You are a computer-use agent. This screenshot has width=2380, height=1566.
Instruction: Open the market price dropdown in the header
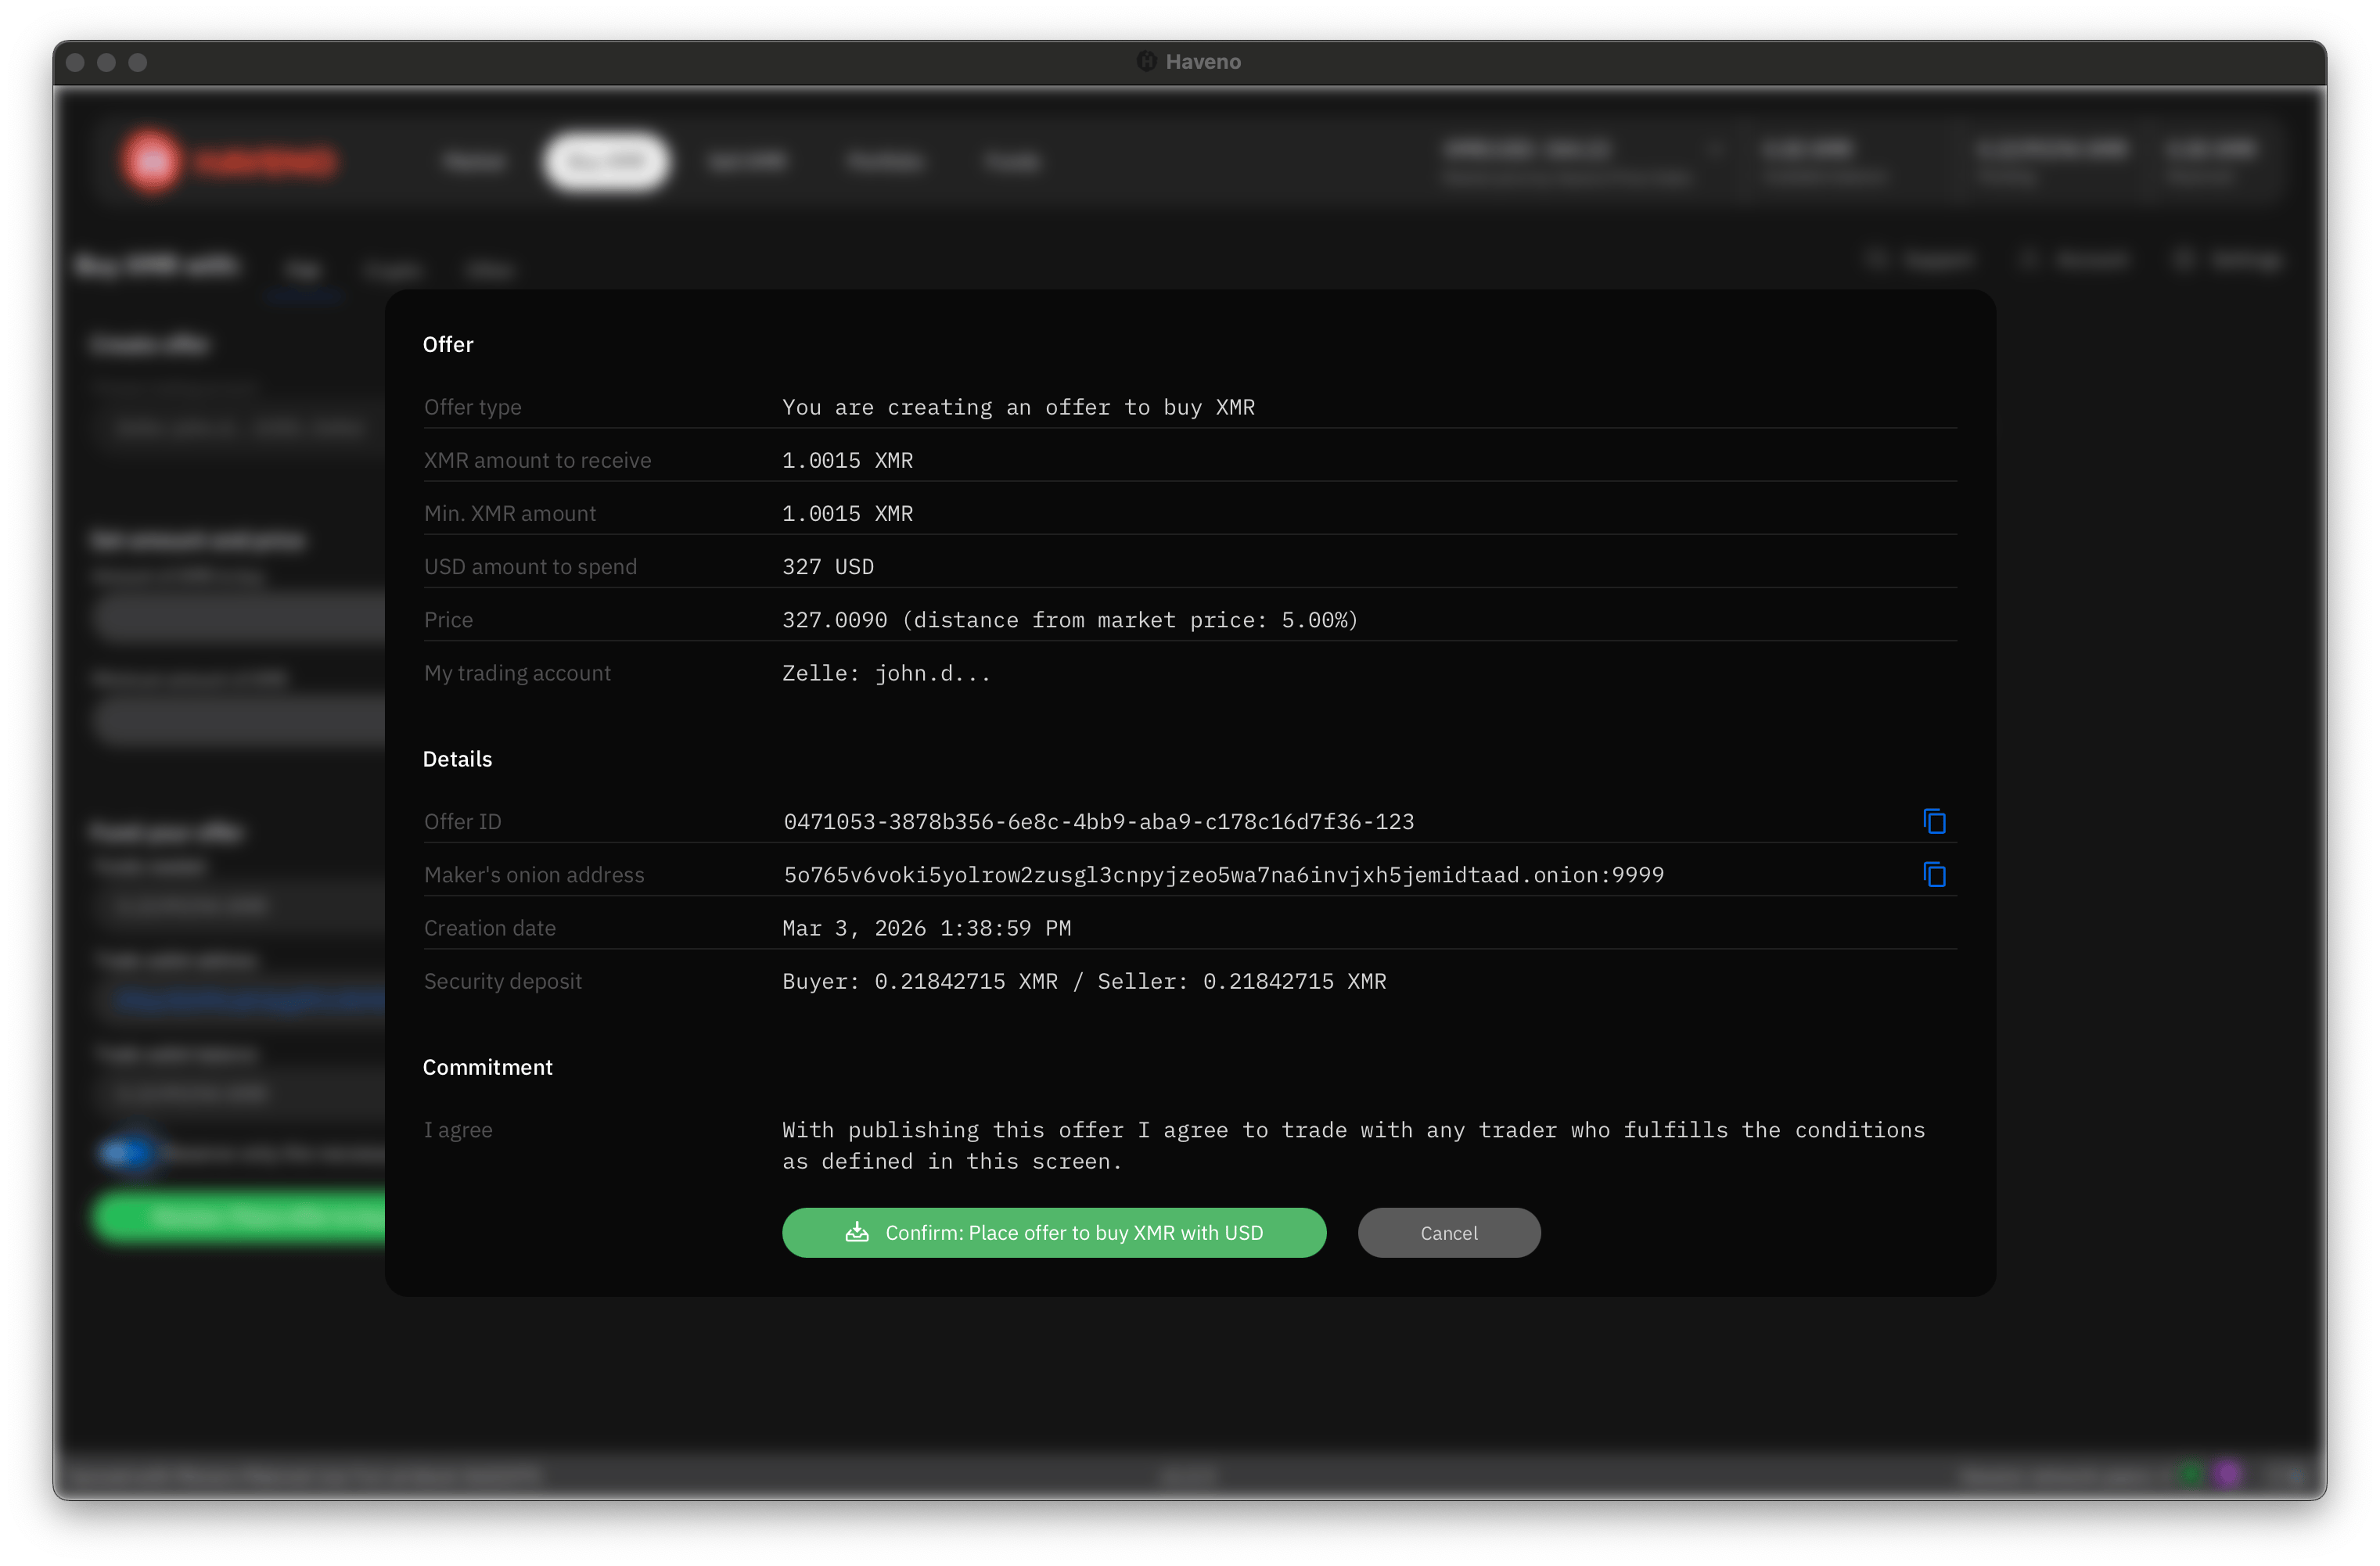1717,150
